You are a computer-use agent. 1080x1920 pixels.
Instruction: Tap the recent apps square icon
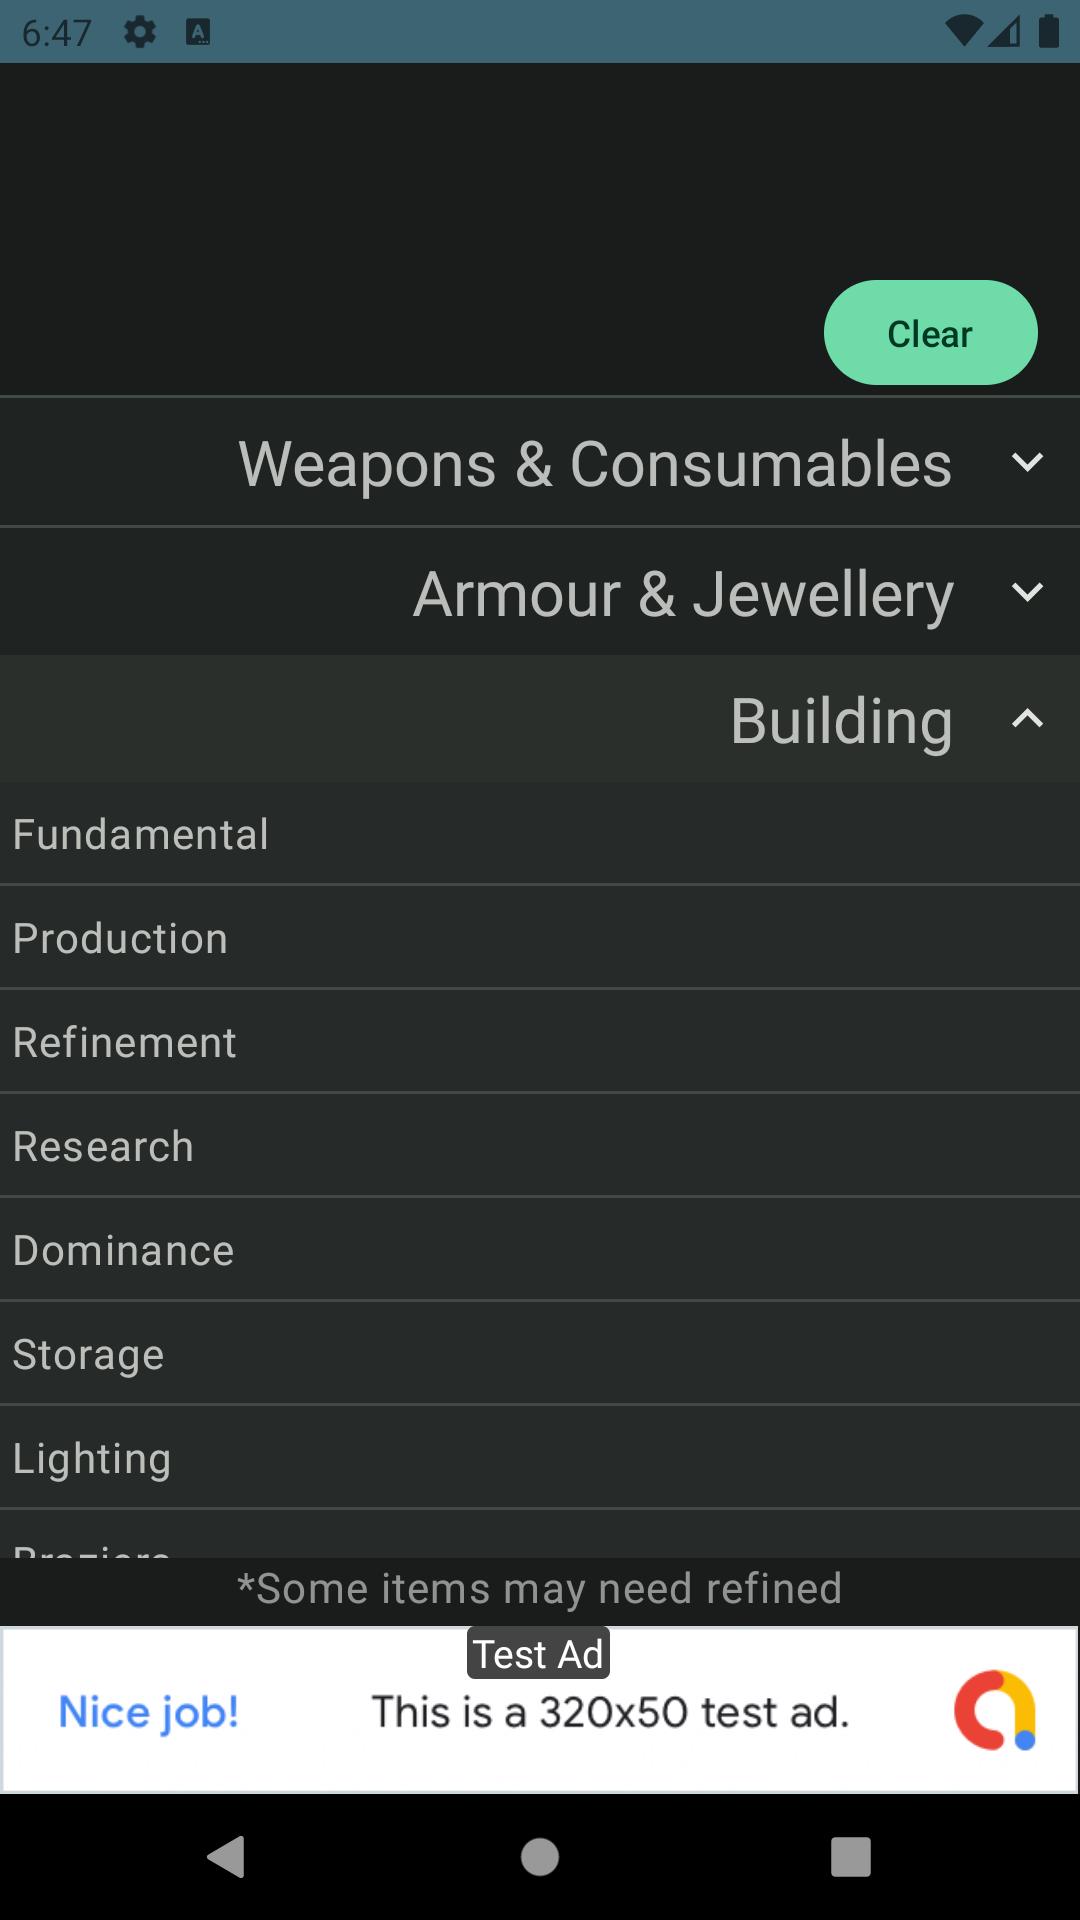pos(850,1857)
